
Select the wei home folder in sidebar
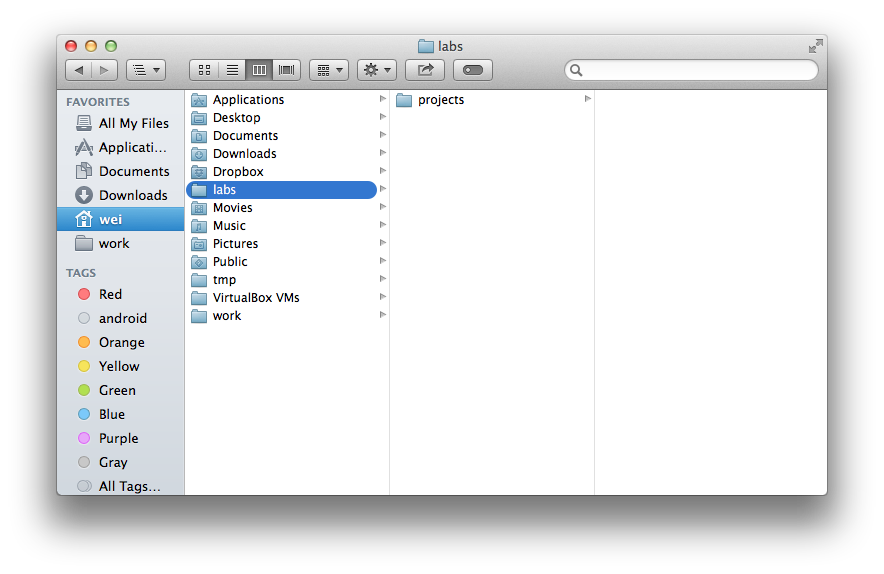pyautogui.click(x=121, y=219)
